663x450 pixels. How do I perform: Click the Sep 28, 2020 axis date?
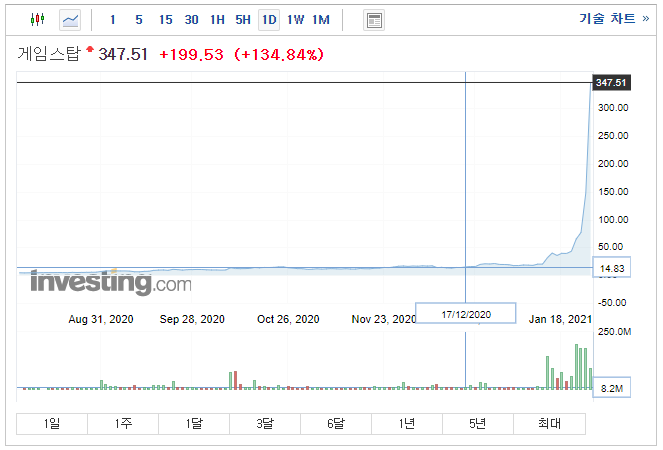point(192,319)
